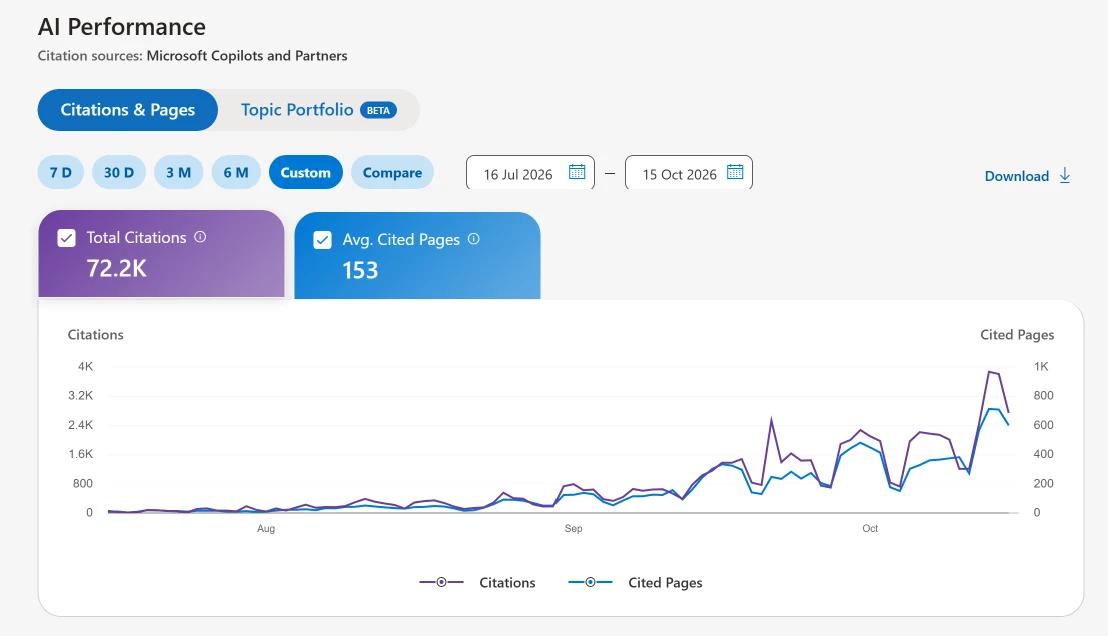The image size is (1108, 636).
Task: Click the Cited Pages legend marker
Action: click(x=590, y=582)
